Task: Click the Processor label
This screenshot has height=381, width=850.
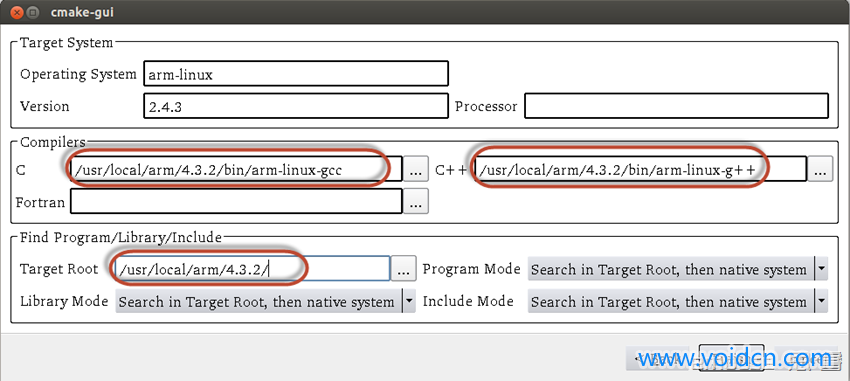Action: click(x=486, y=106)
